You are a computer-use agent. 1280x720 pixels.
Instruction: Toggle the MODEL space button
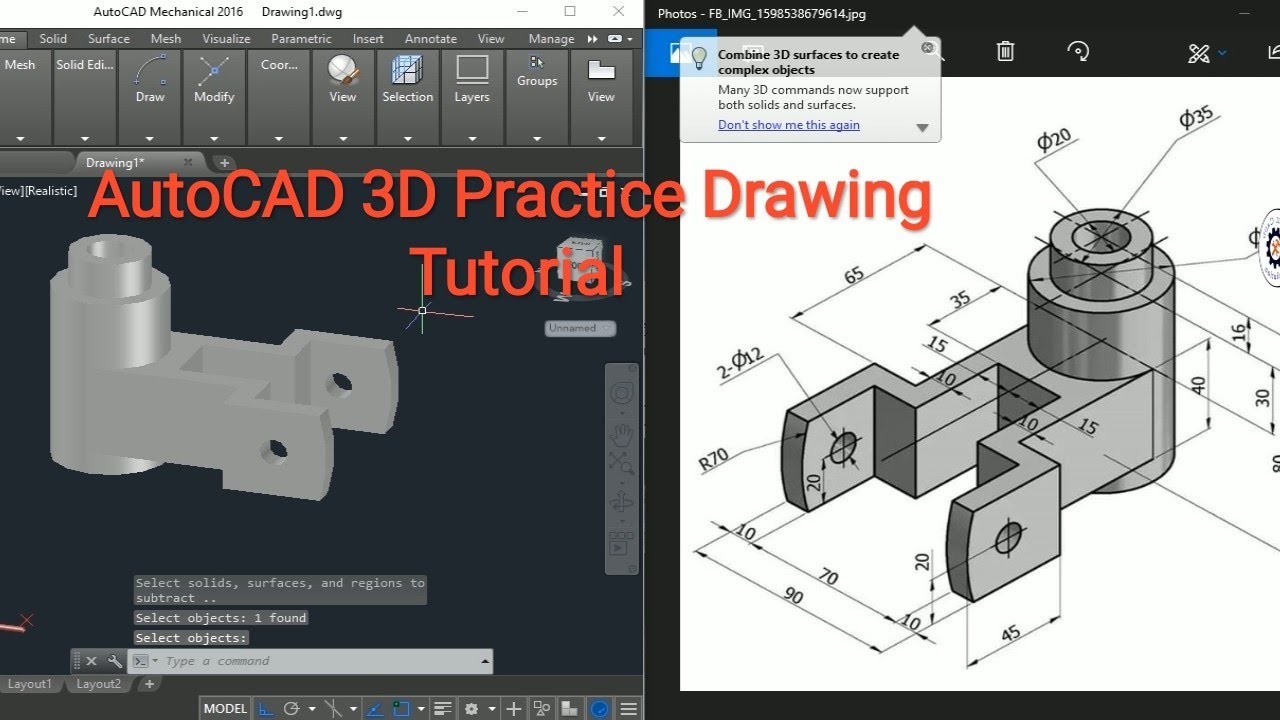[225, 709]
